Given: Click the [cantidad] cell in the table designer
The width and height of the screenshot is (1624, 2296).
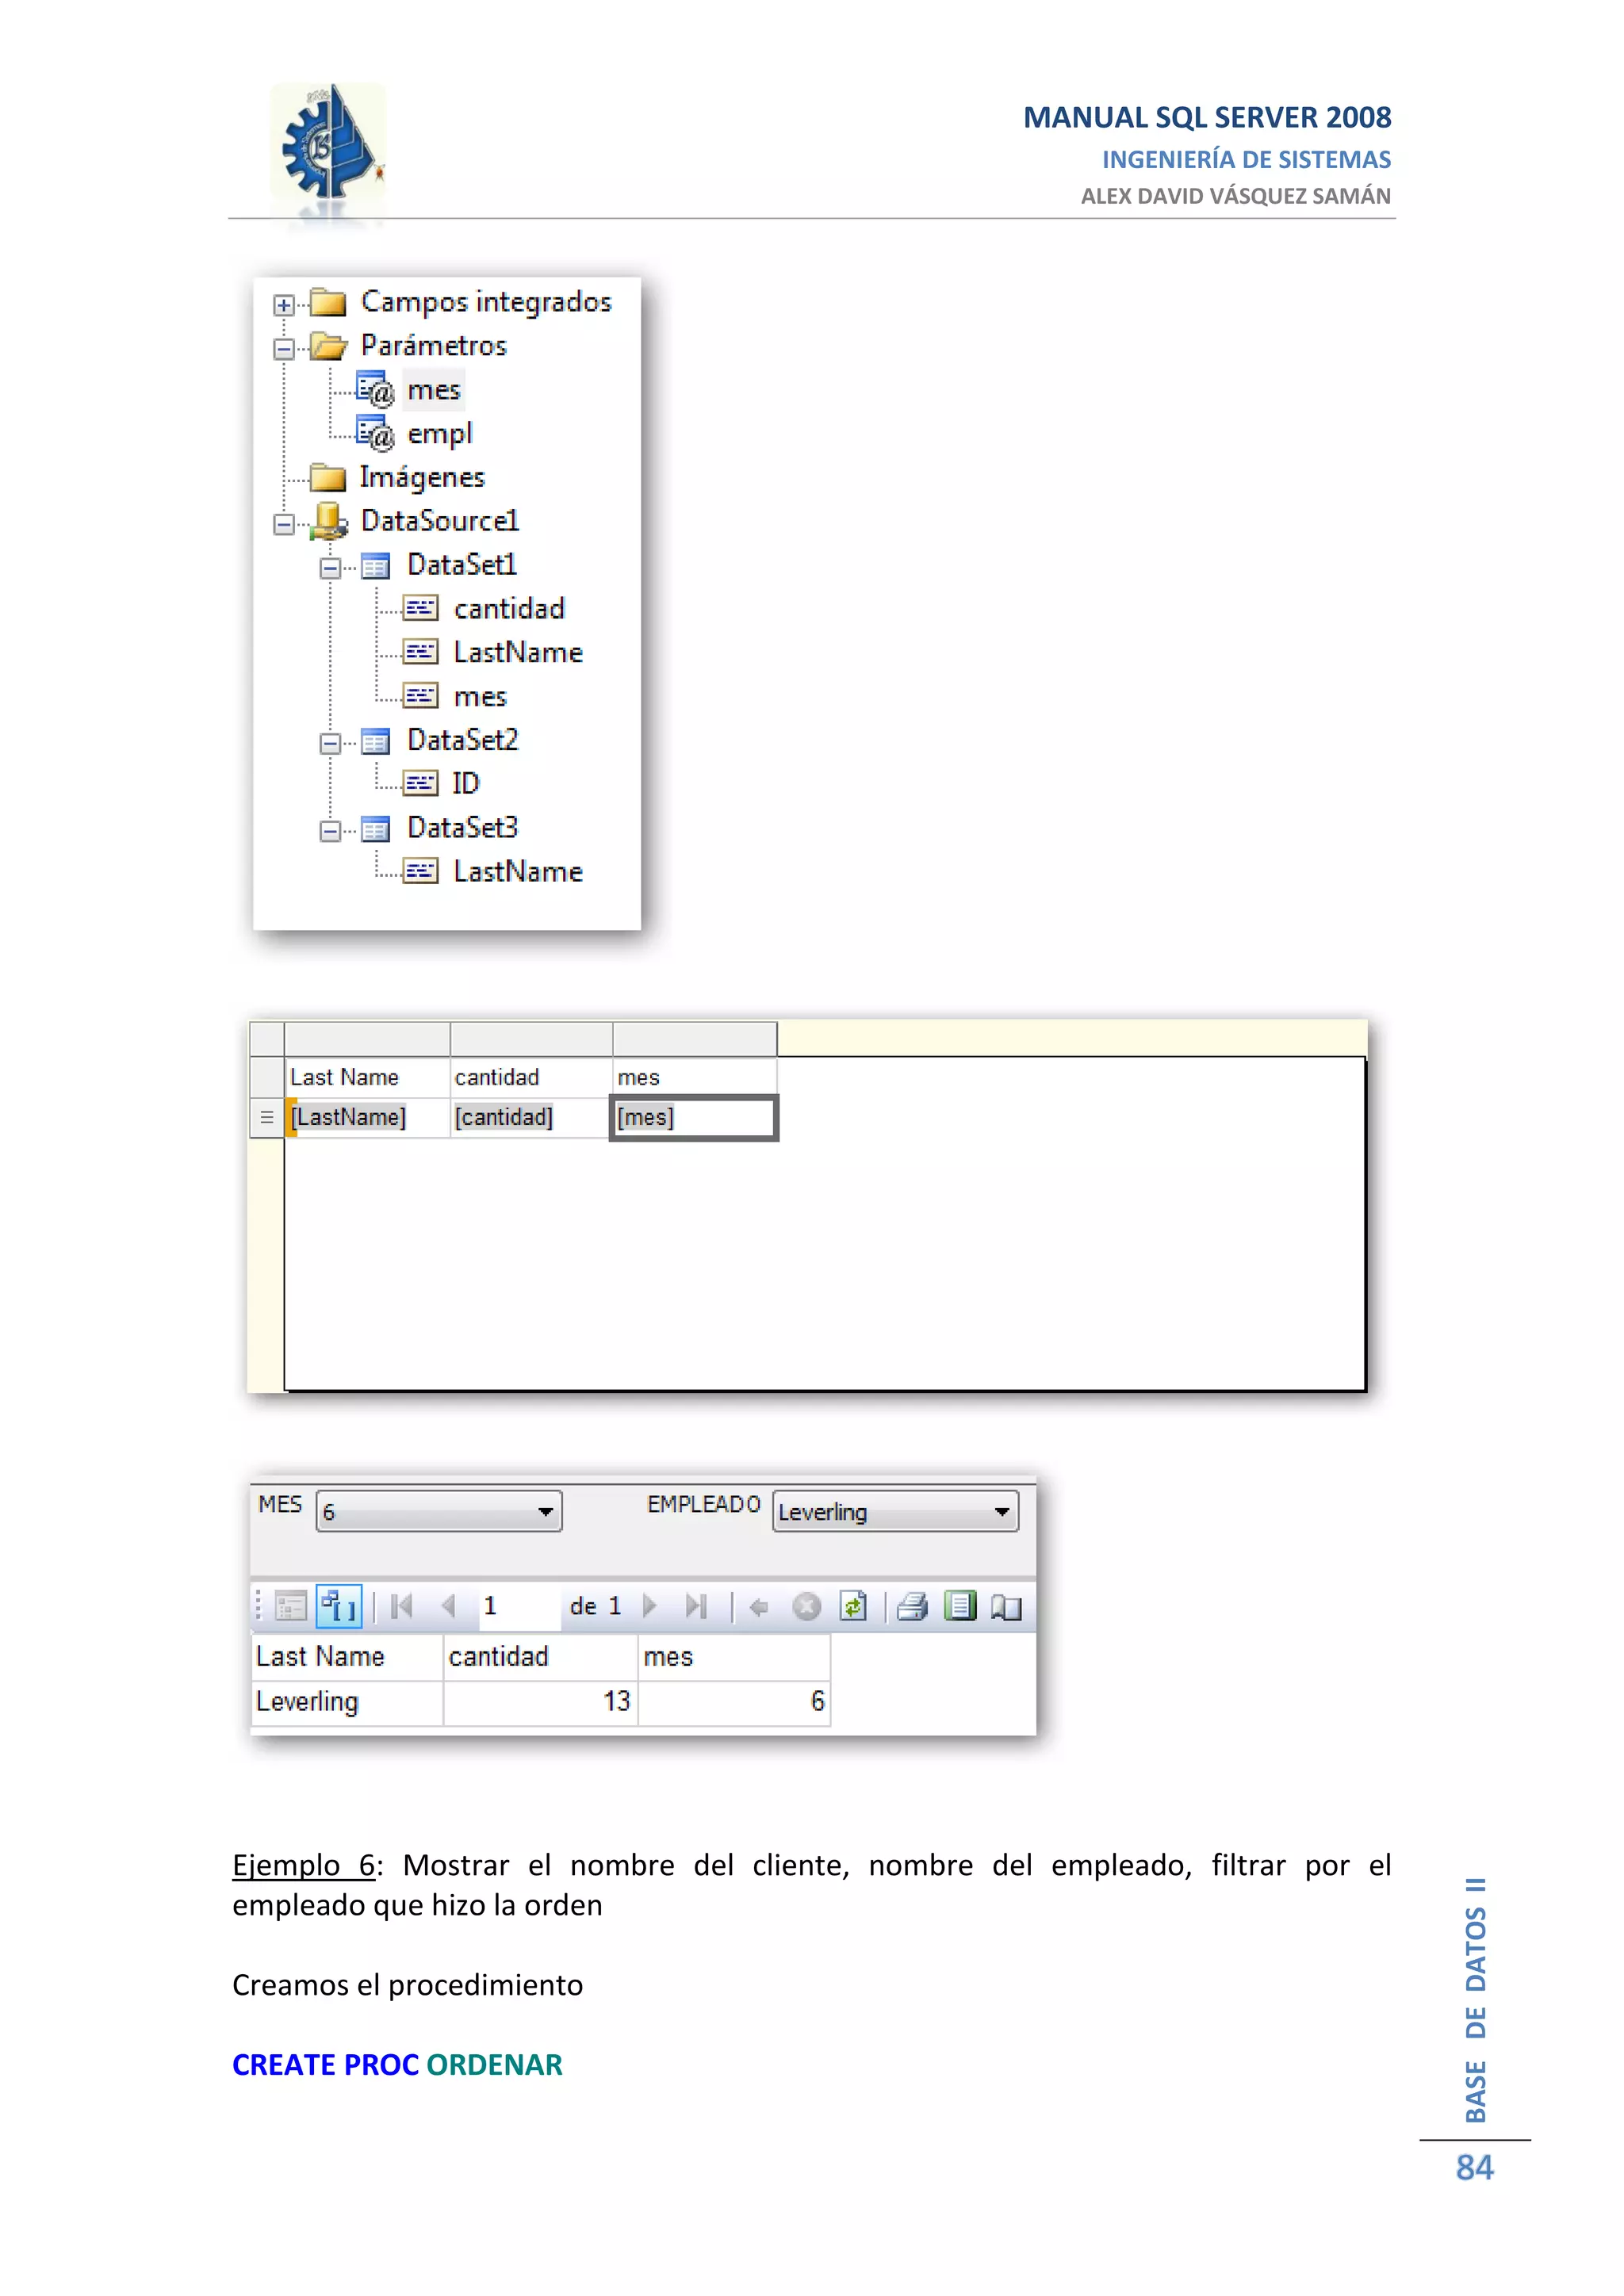Looking at the screenshot, I should coord(531,1117).
